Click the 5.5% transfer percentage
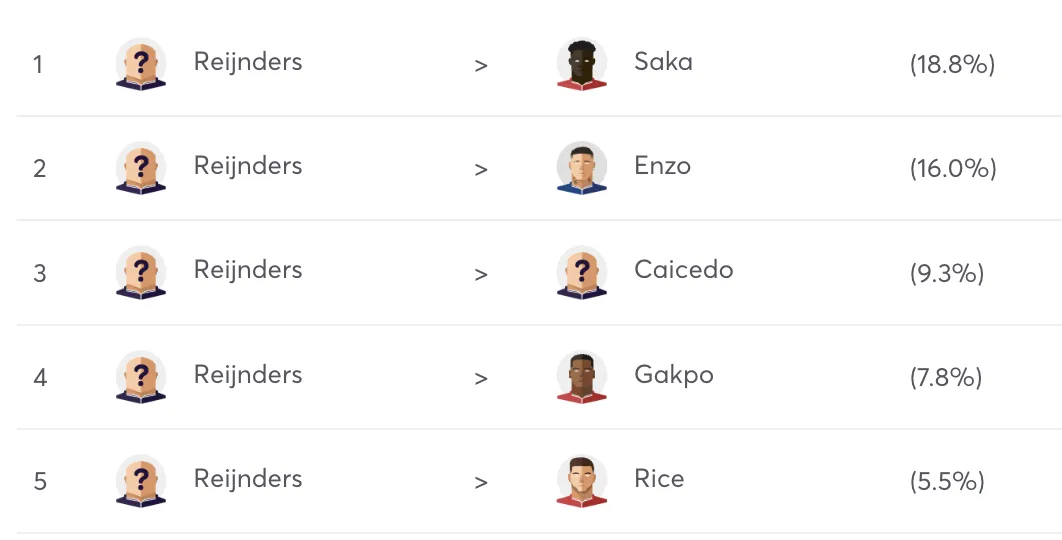Viewport: 1062px width, 540px height. (947, 482)
